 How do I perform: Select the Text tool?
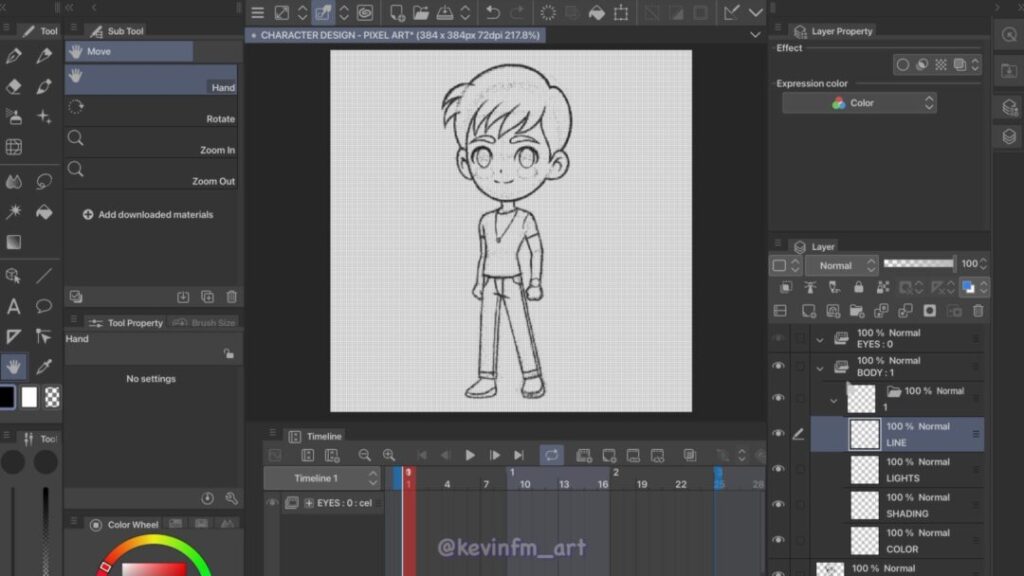click(14, 306)
